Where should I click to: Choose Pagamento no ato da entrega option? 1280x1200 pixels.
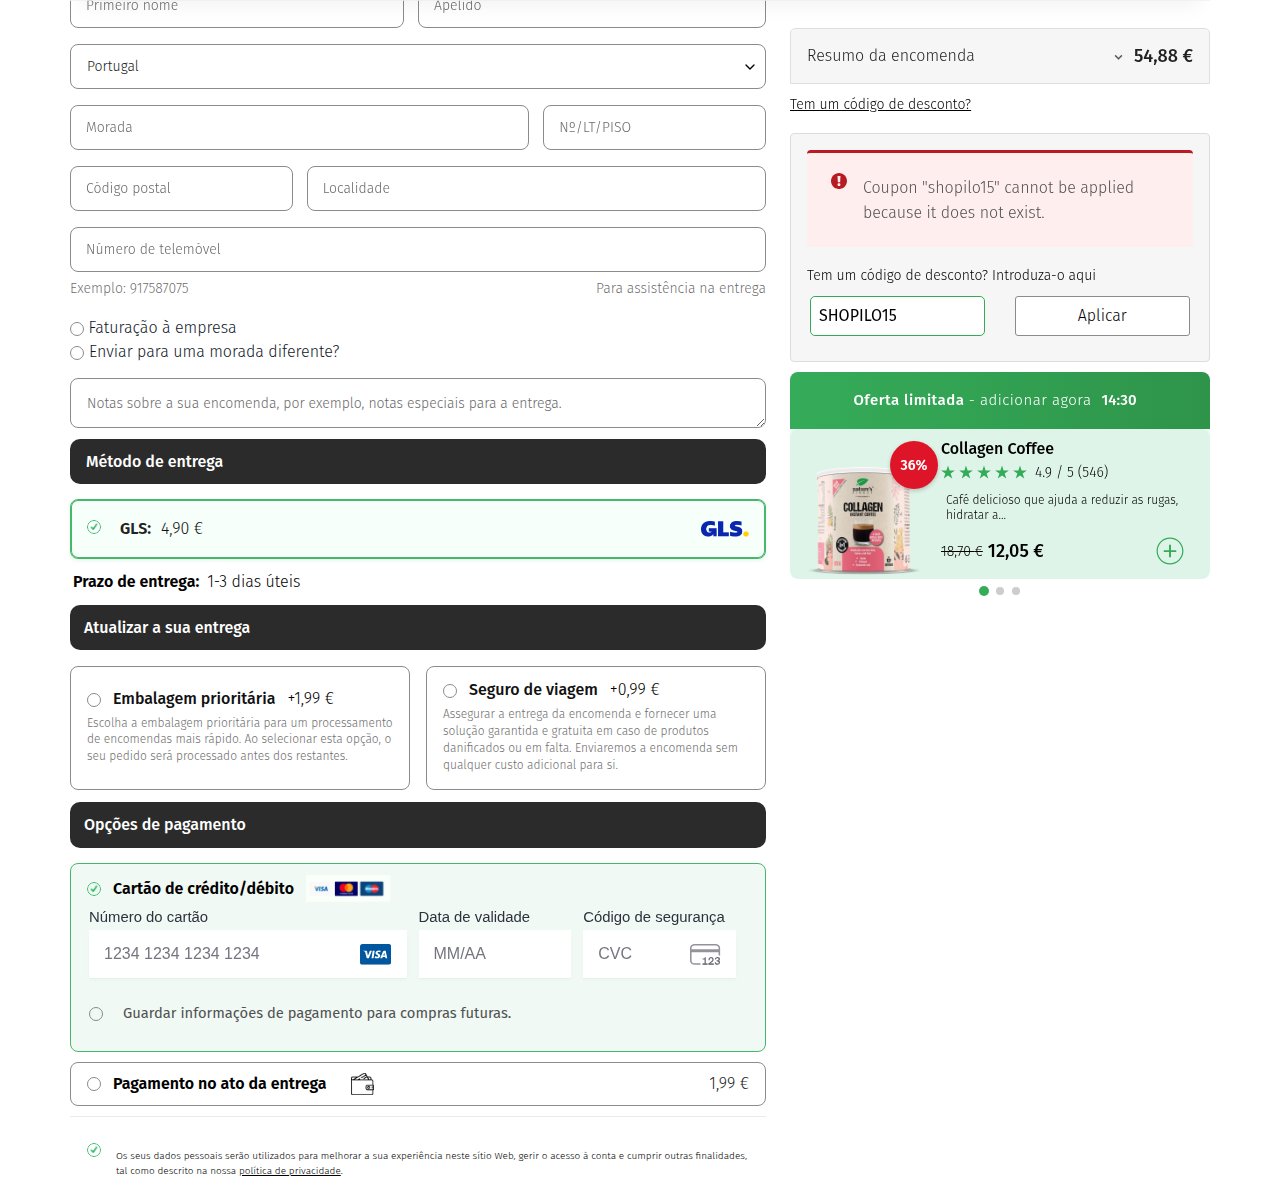(94, 1084)
